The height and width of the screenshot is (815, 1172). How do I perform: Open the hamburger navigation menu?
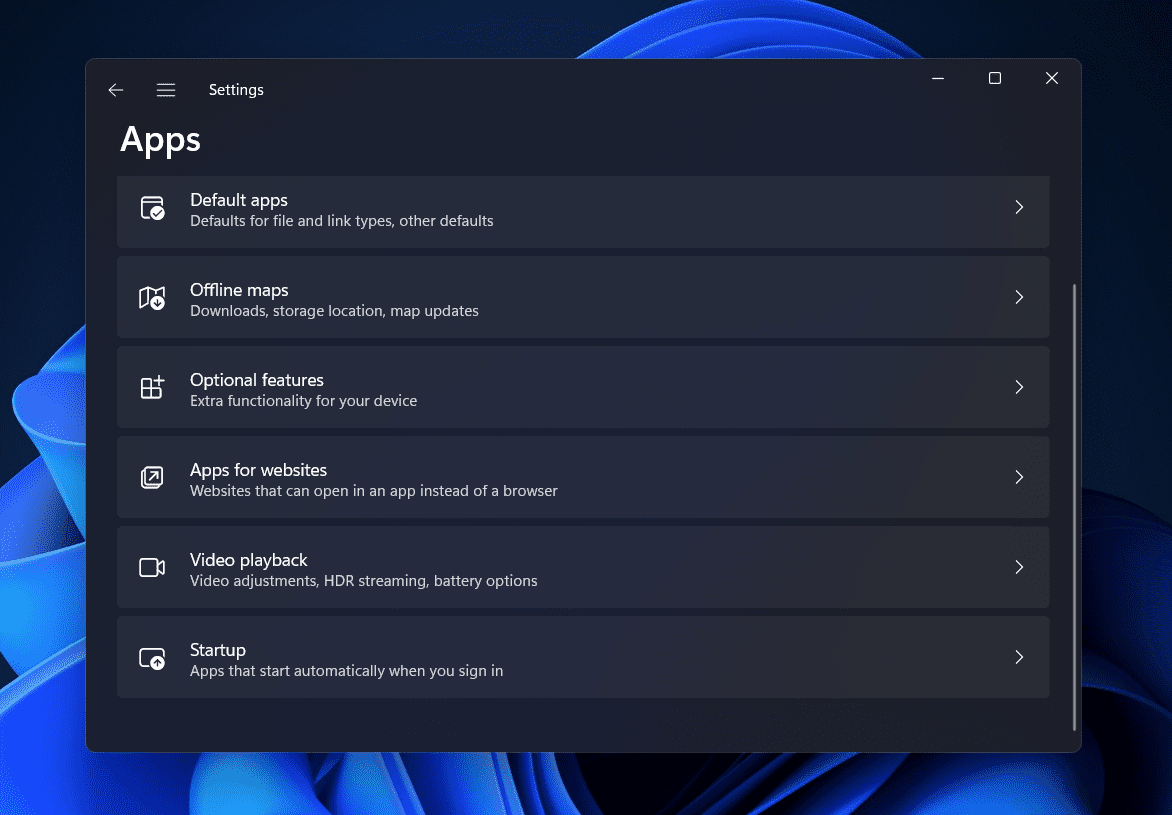point(166,90)
